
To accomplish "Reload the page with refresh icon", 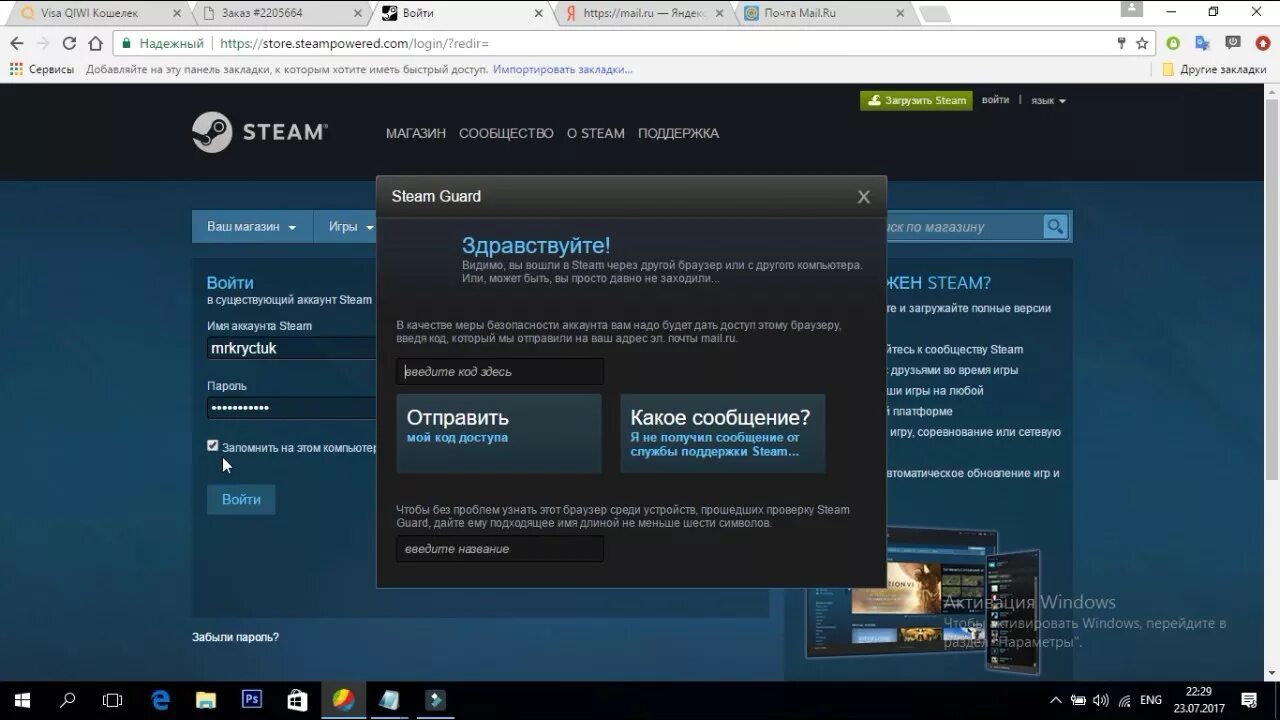I will point(69,43).
